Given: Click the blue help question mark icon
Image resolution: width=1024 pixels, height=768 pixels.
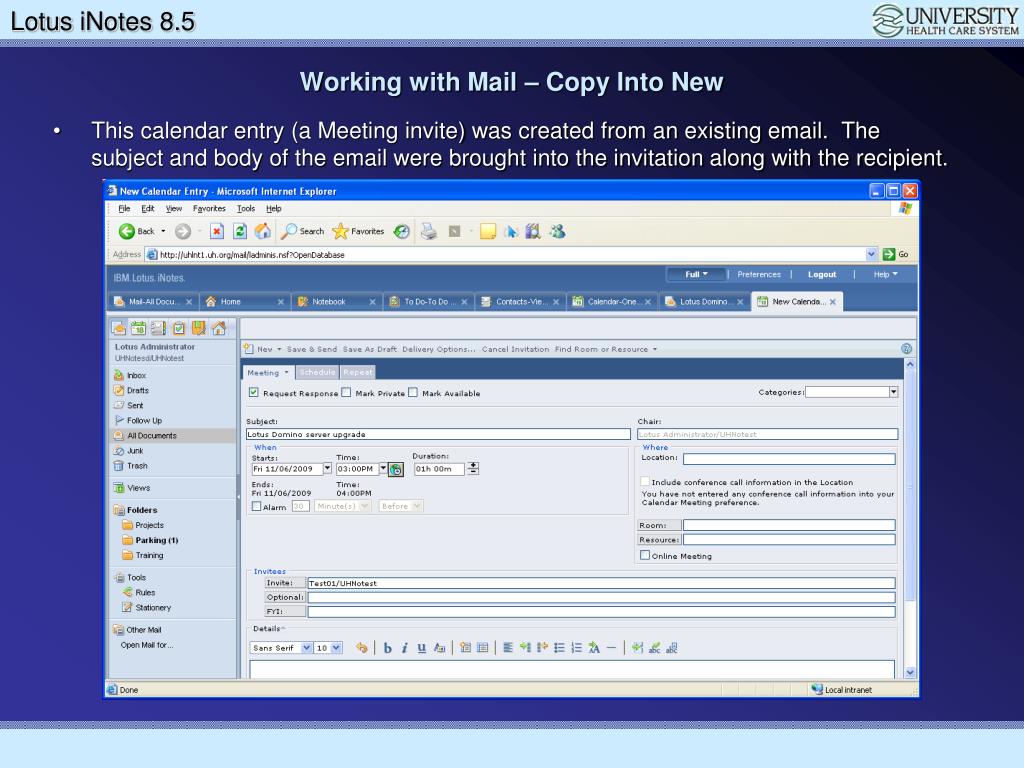Looking at the screenshot, I should coord(906,349).
